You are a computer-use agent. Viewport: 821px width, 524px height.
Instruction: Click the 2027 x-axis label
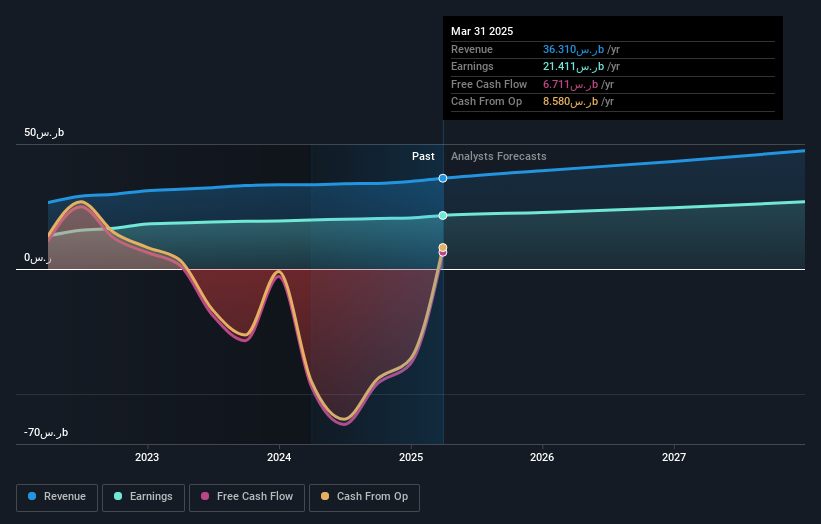click(x=674, y=457)
